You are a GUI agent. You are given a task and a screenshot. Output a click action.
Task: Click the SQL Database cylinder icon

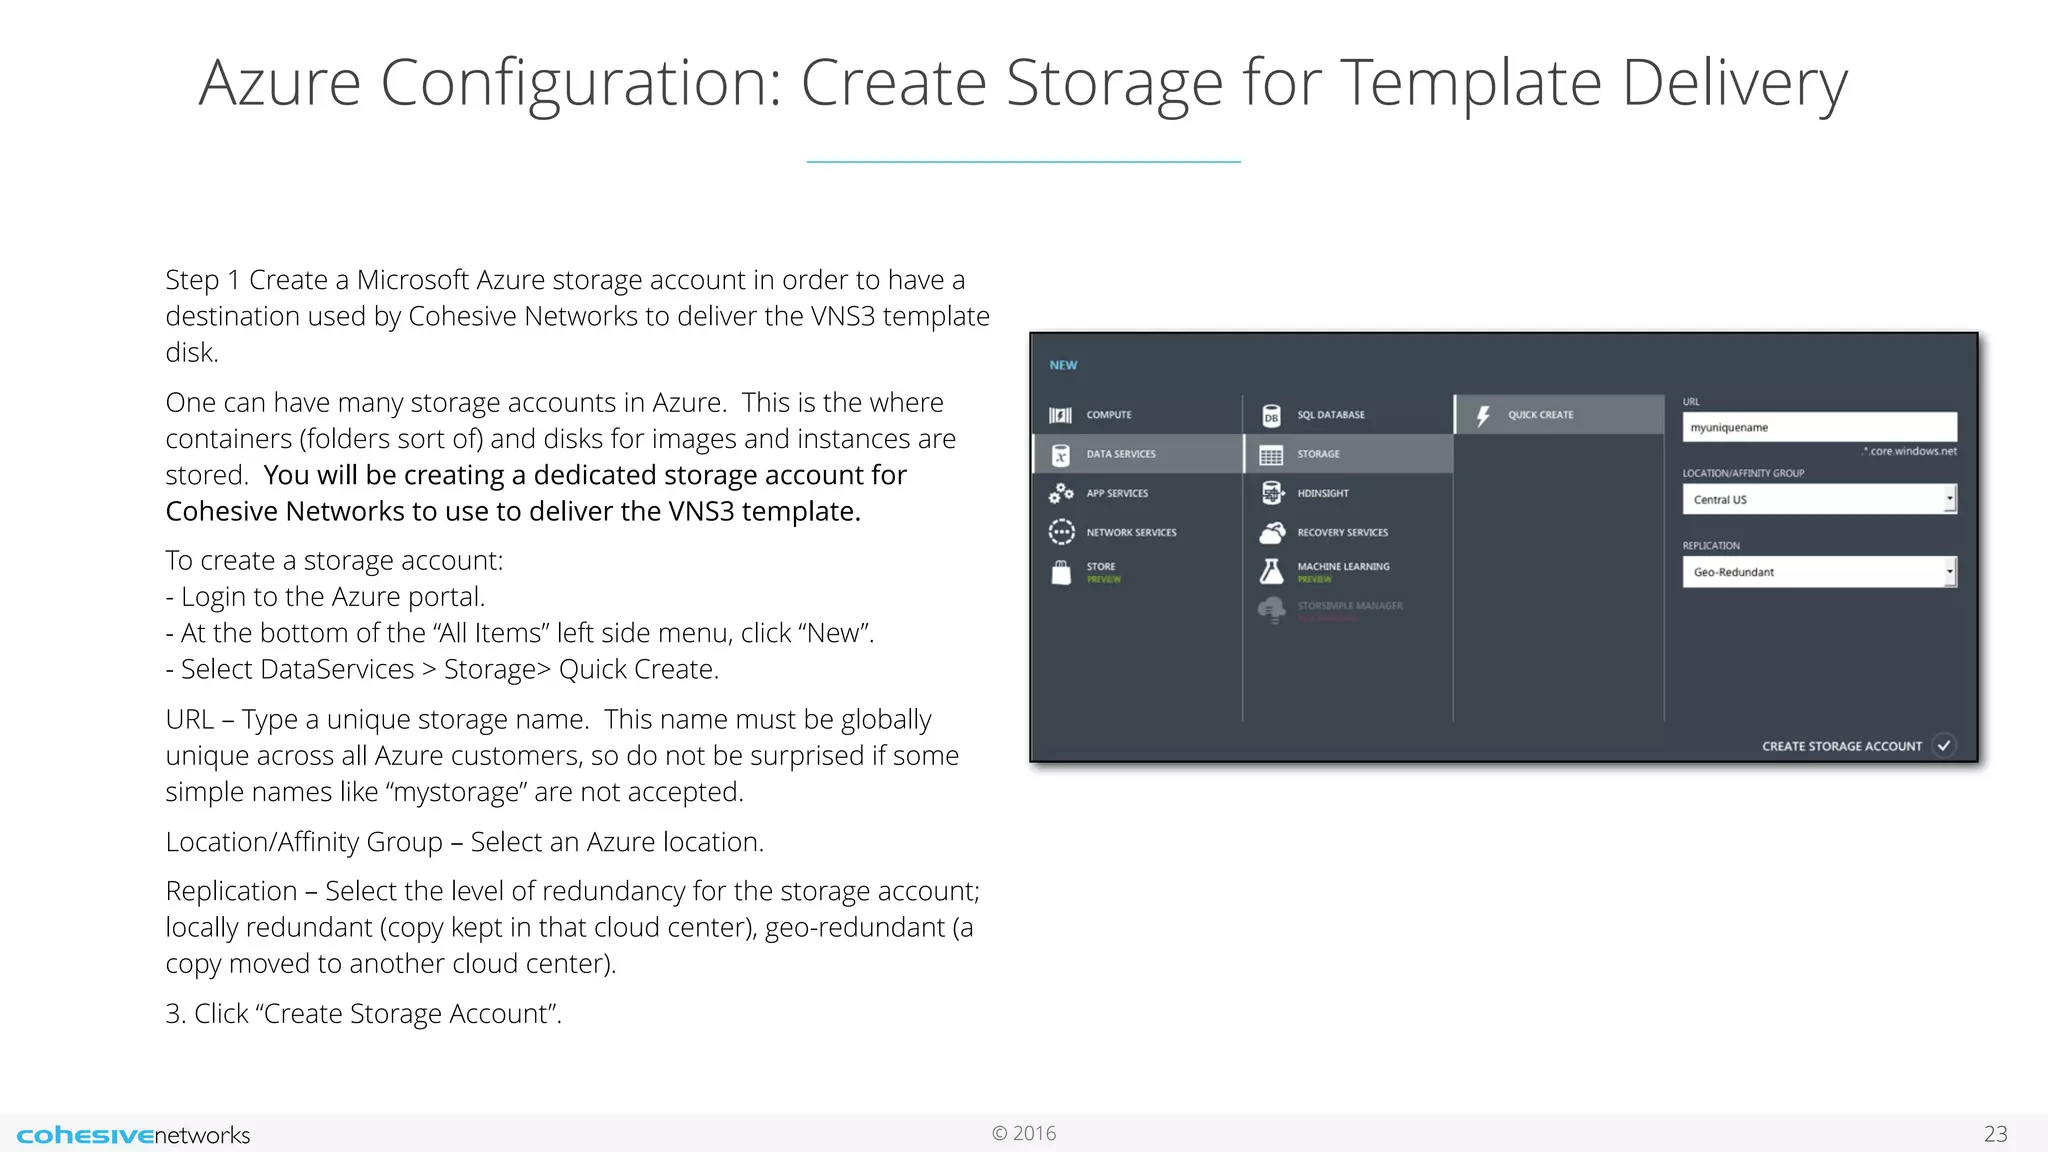(1271, 415)
